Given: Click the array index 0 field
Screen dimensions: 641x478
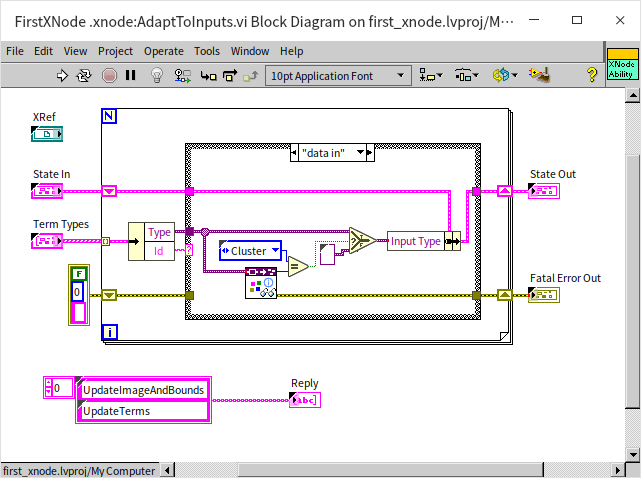Looking at the screenshot, I should click(x=59, y=388).
